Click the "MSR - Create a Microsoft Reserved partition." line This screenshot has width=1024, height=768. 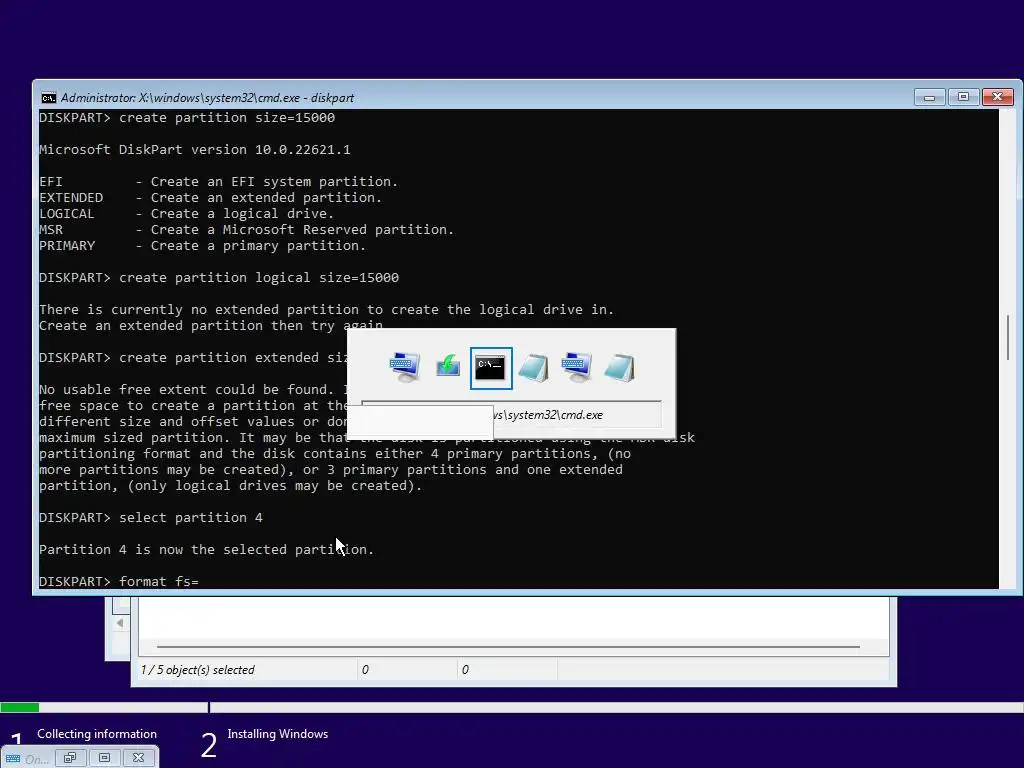246,230
